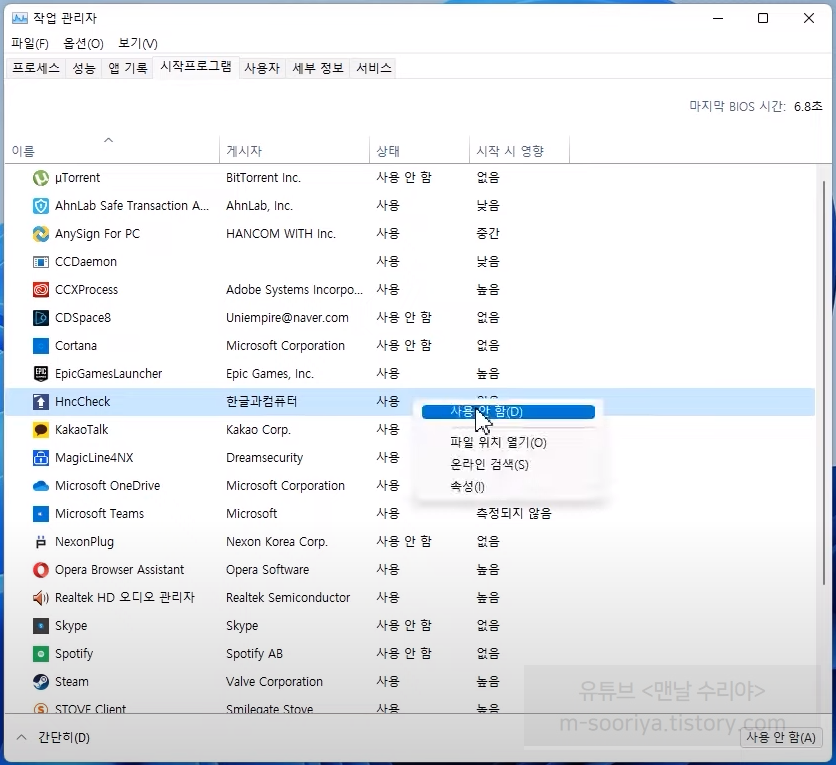
Task: Click the Steam icon
Action: click(41, 682)
